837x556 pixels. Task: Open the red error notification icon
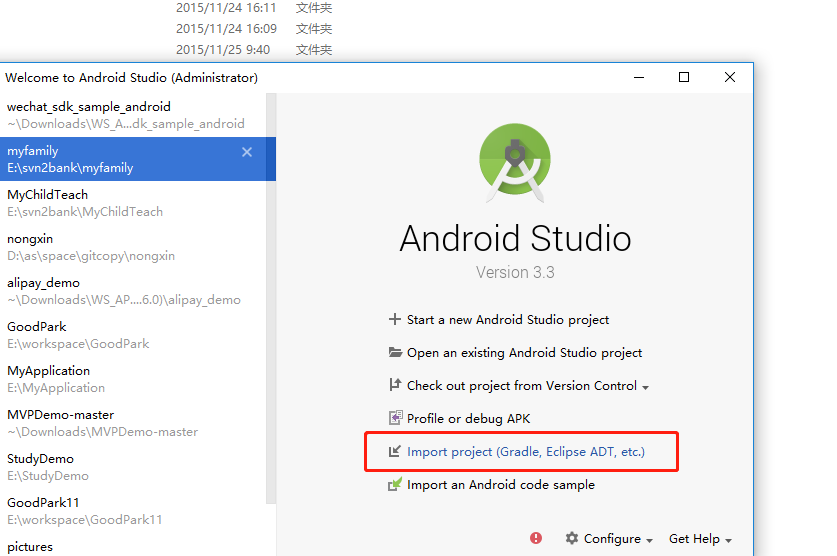click(x=536, y=538)
